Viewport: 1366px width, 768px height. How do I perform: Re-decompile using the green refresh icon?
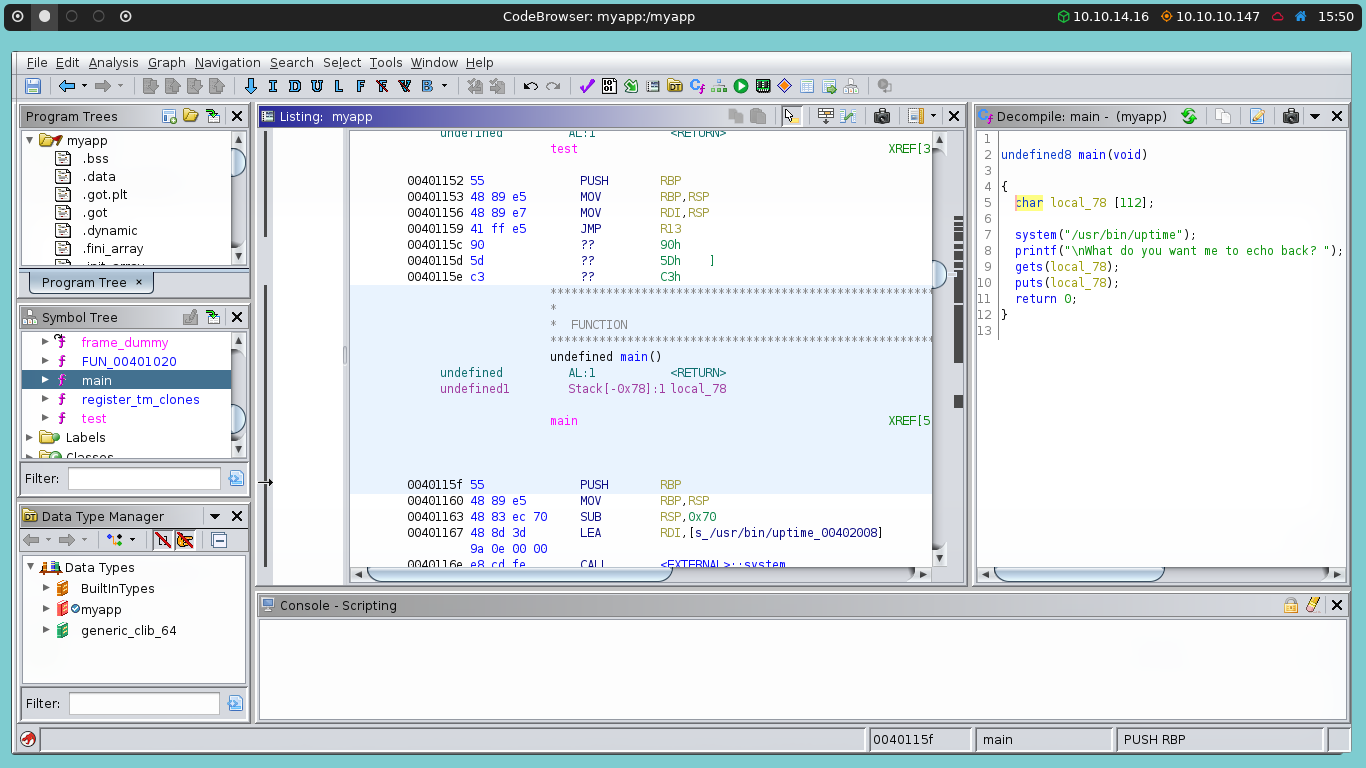pos(1189,116)
